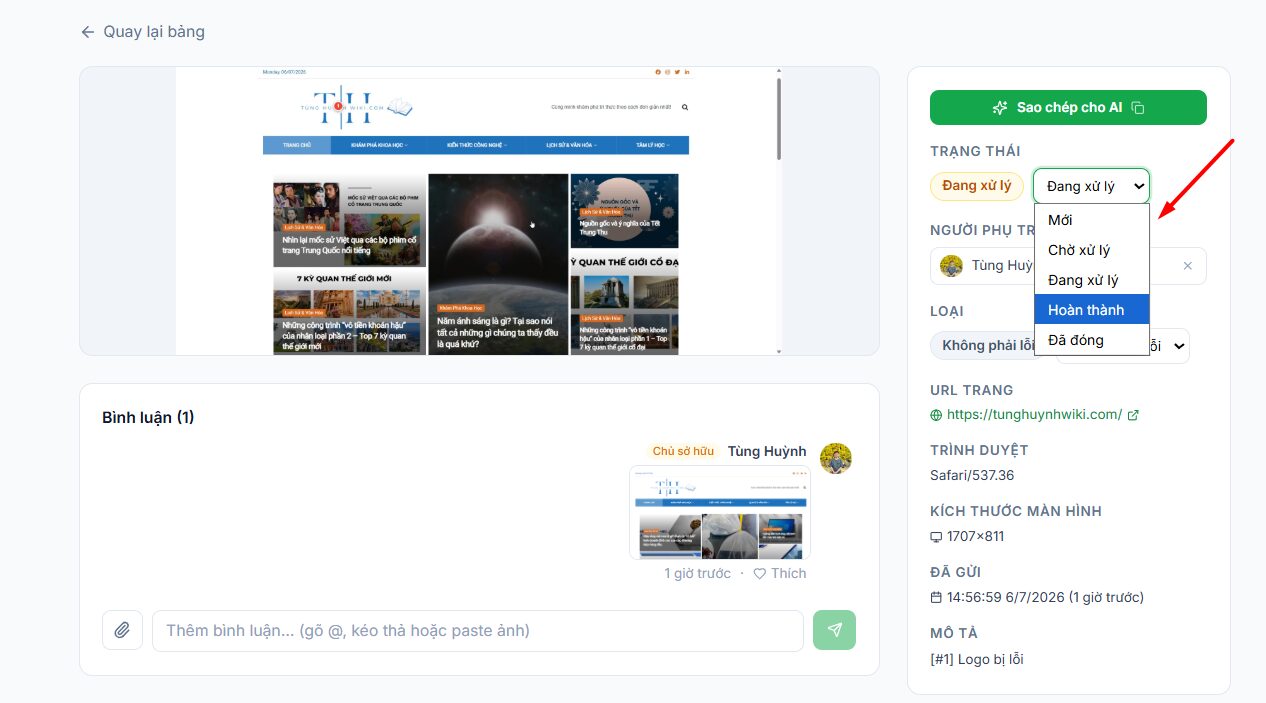The height and width of the screenshot is (703, 1266).
Task: Select Mới in the status list
Action: tap(1091, 220)
